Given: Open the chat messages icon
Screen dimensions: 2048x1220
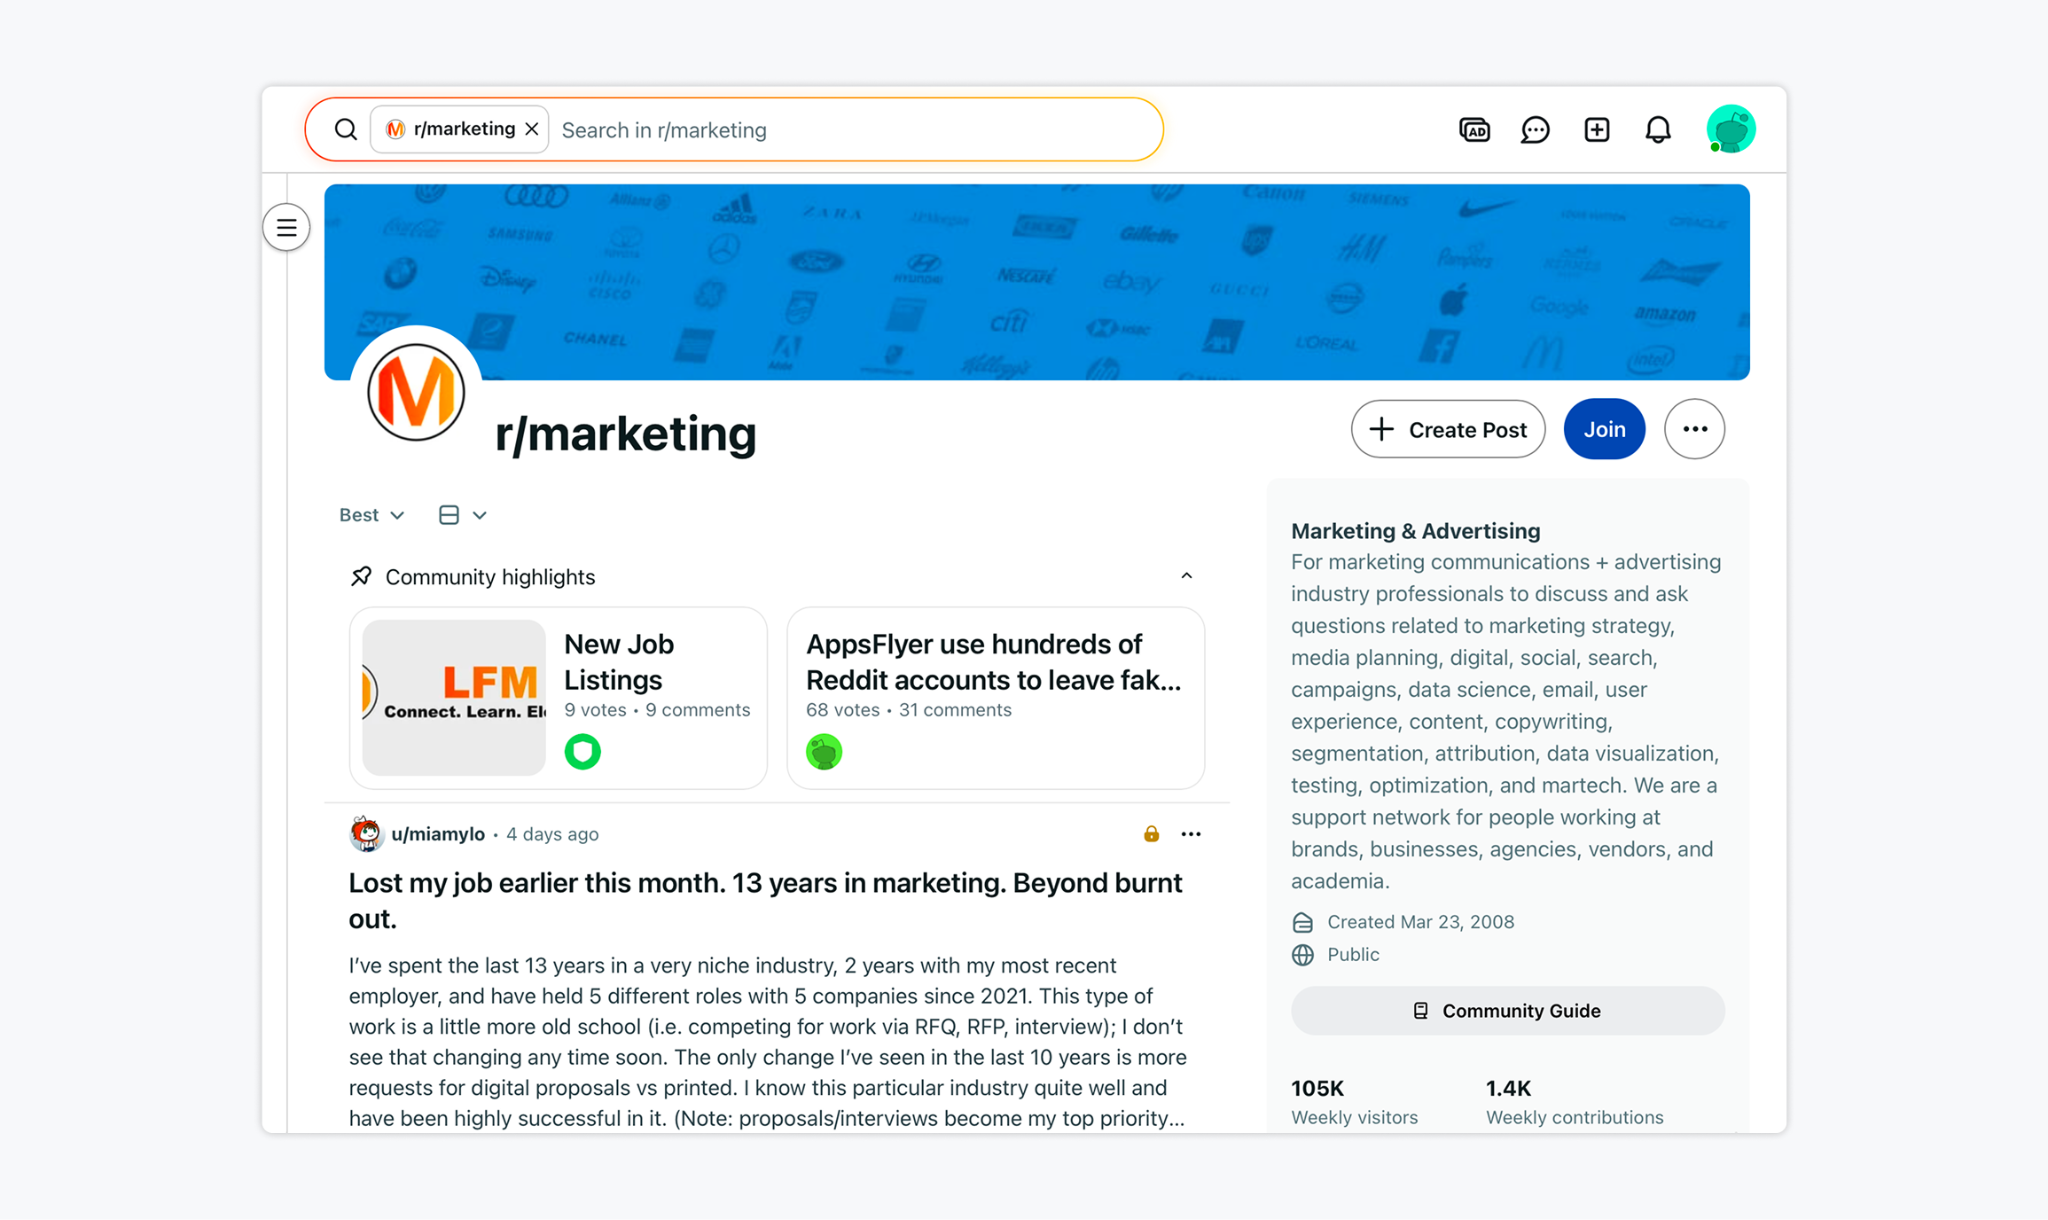Looking at the screenshot, I should (1535, 130).
